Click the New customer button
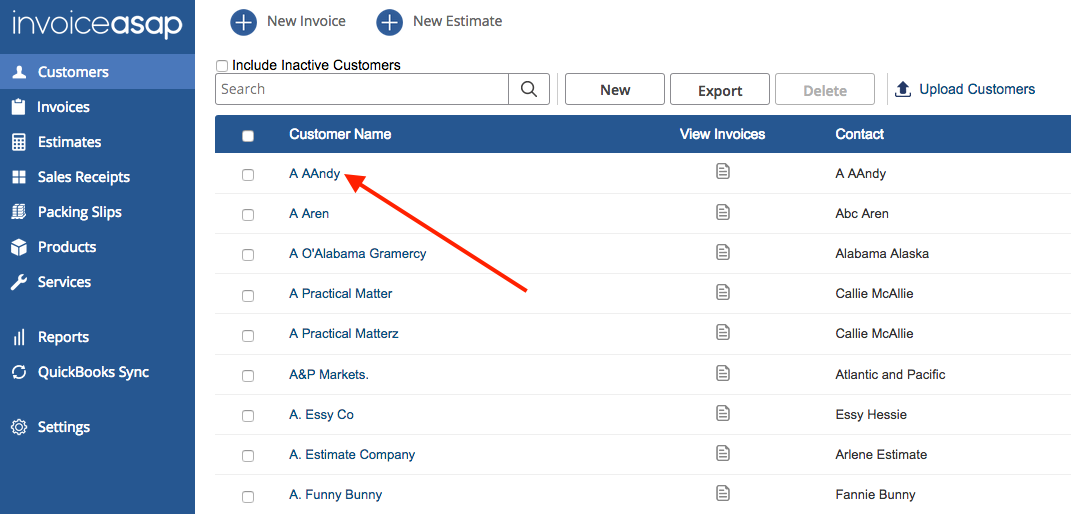 614,89
